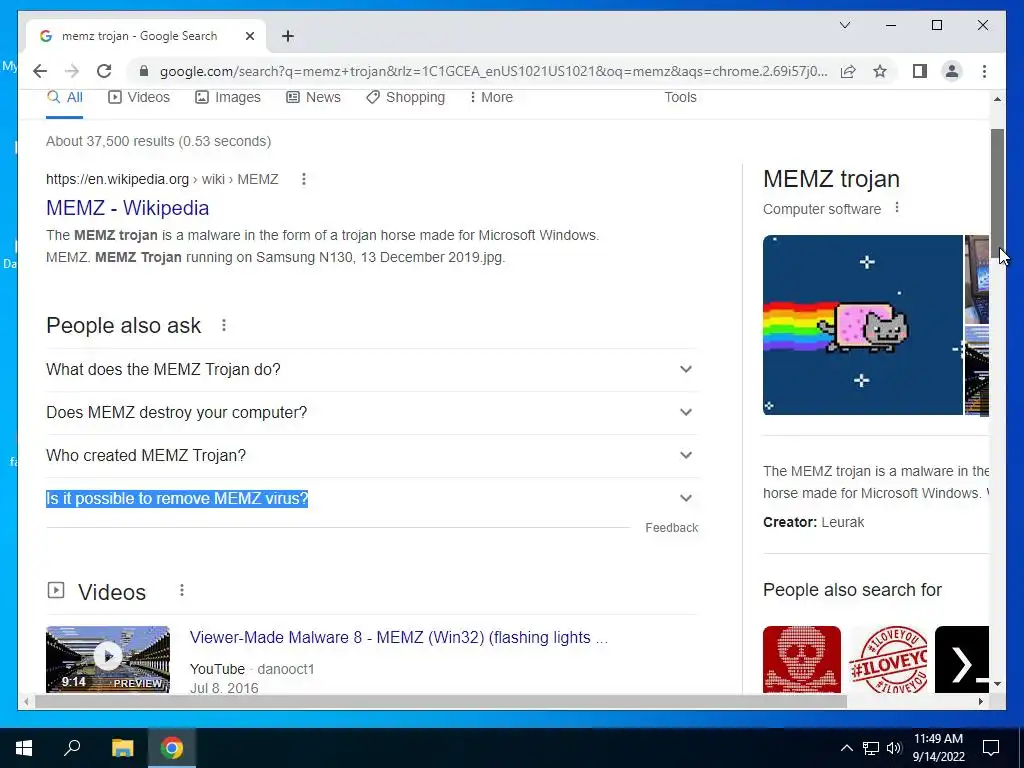Open the red skull thumbnail in related searches
Image resolution: width=1024 pixels, height=768 pixels.
[802, 660]
